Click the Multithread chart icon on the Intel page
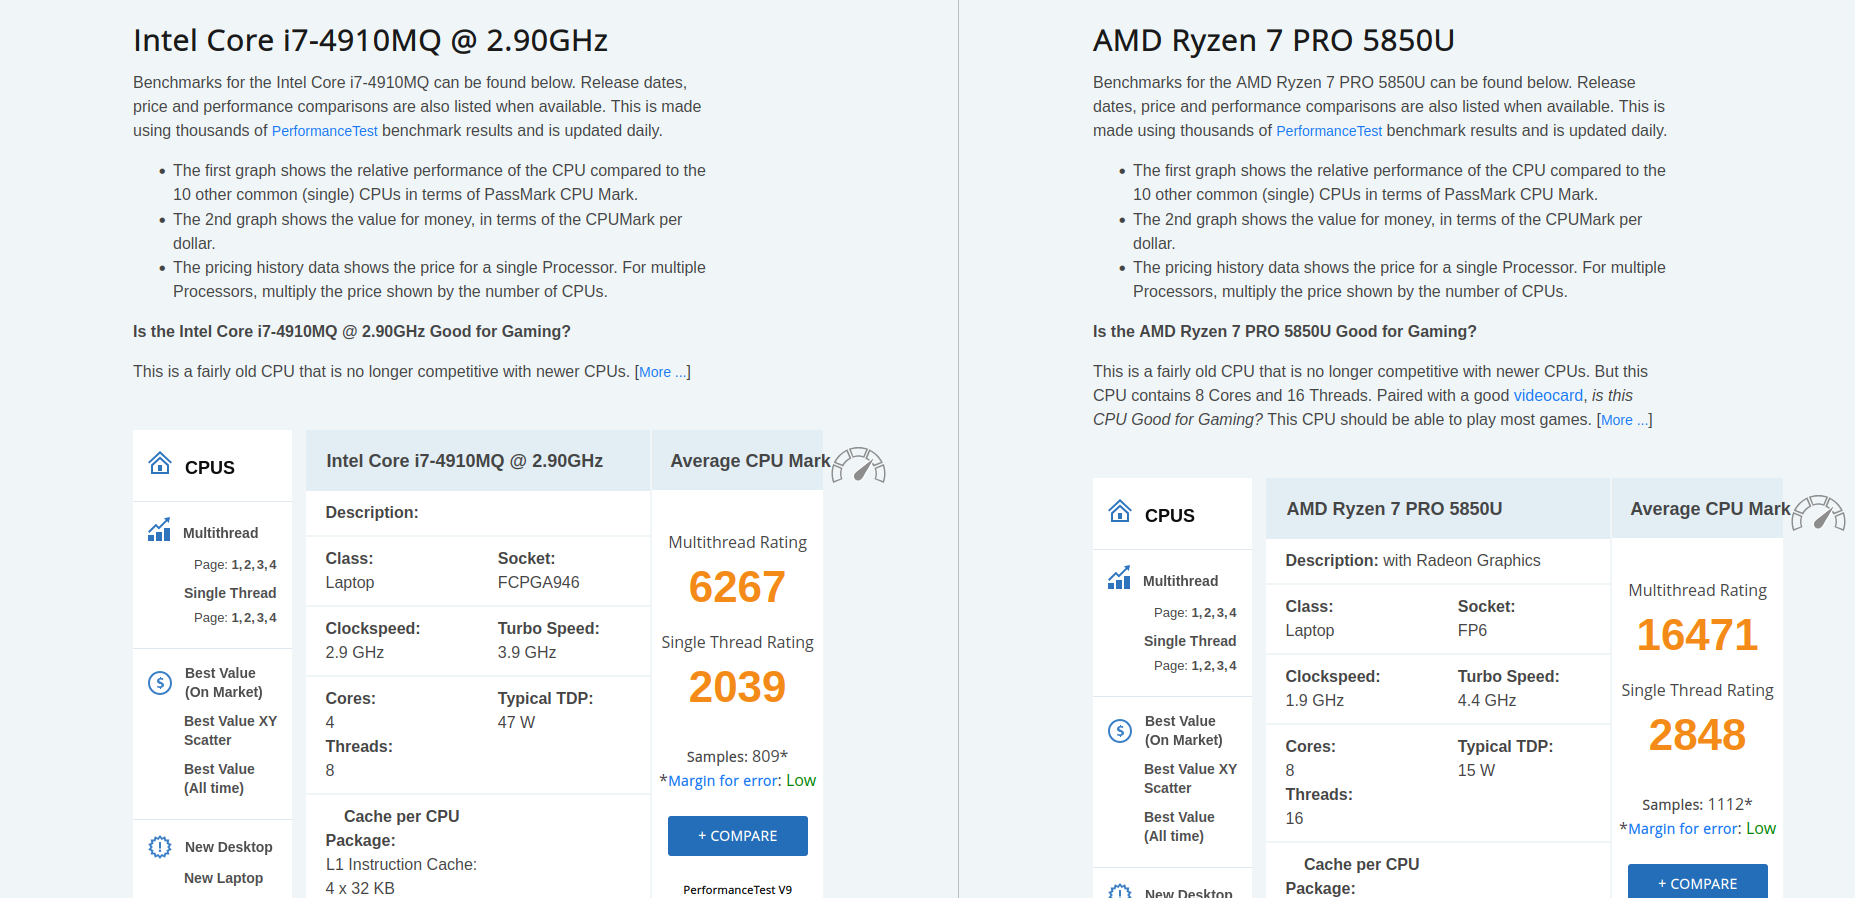The width and height of the screenshot is (1855, 898). [159, 530]
